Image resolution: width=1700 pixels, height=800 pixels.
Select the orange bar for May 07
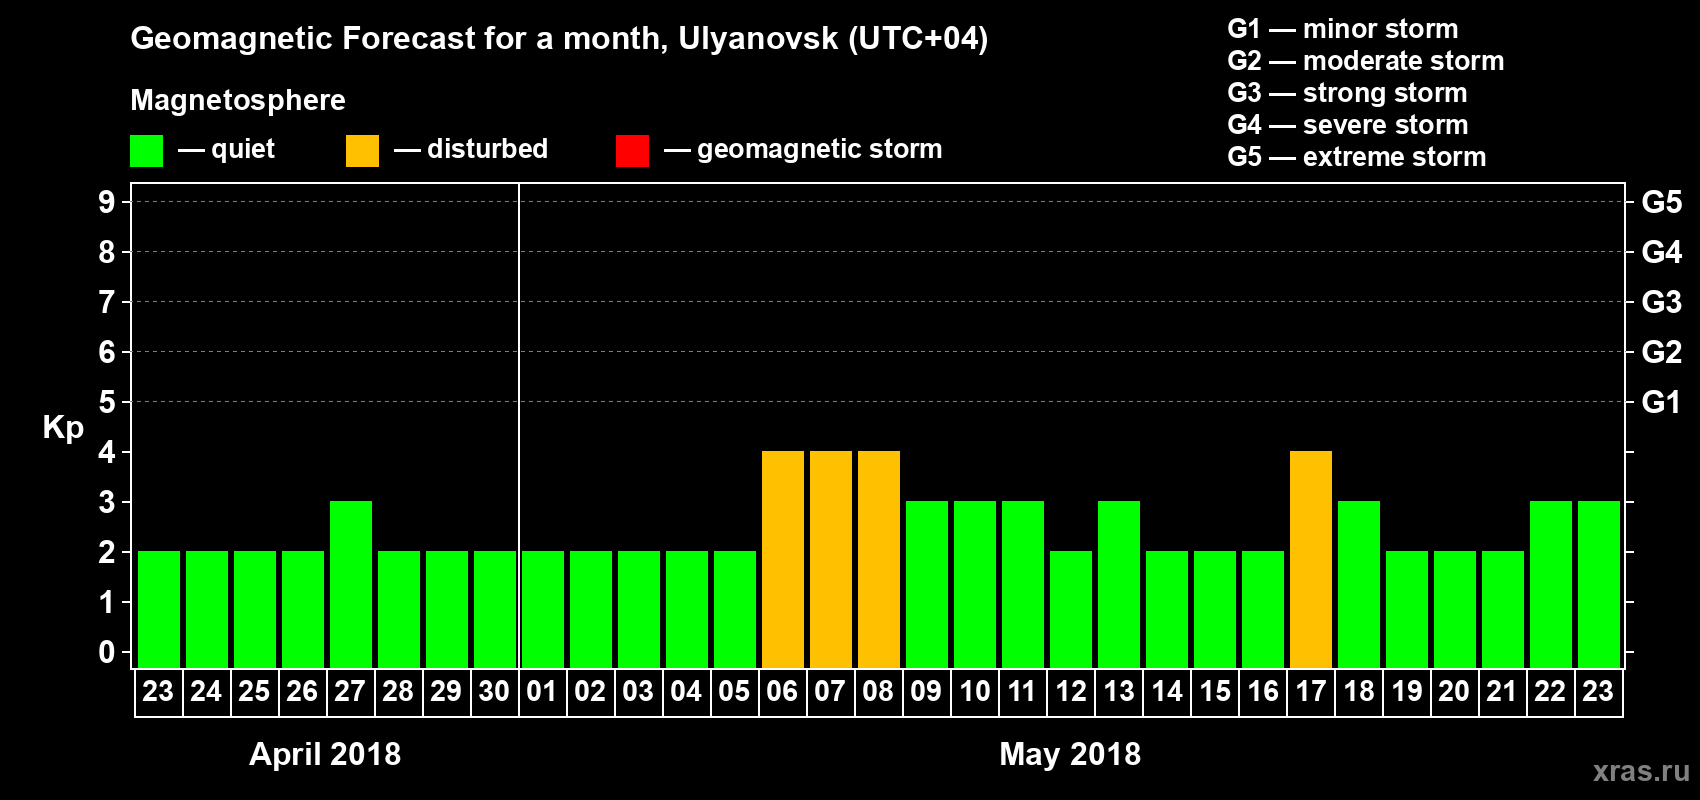(x=831, y=559)
